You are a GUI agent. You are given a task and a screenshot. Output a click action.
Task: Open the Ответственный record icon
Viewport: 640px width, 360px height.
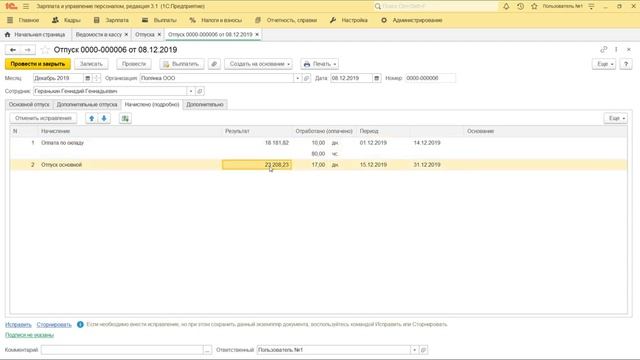423,350
